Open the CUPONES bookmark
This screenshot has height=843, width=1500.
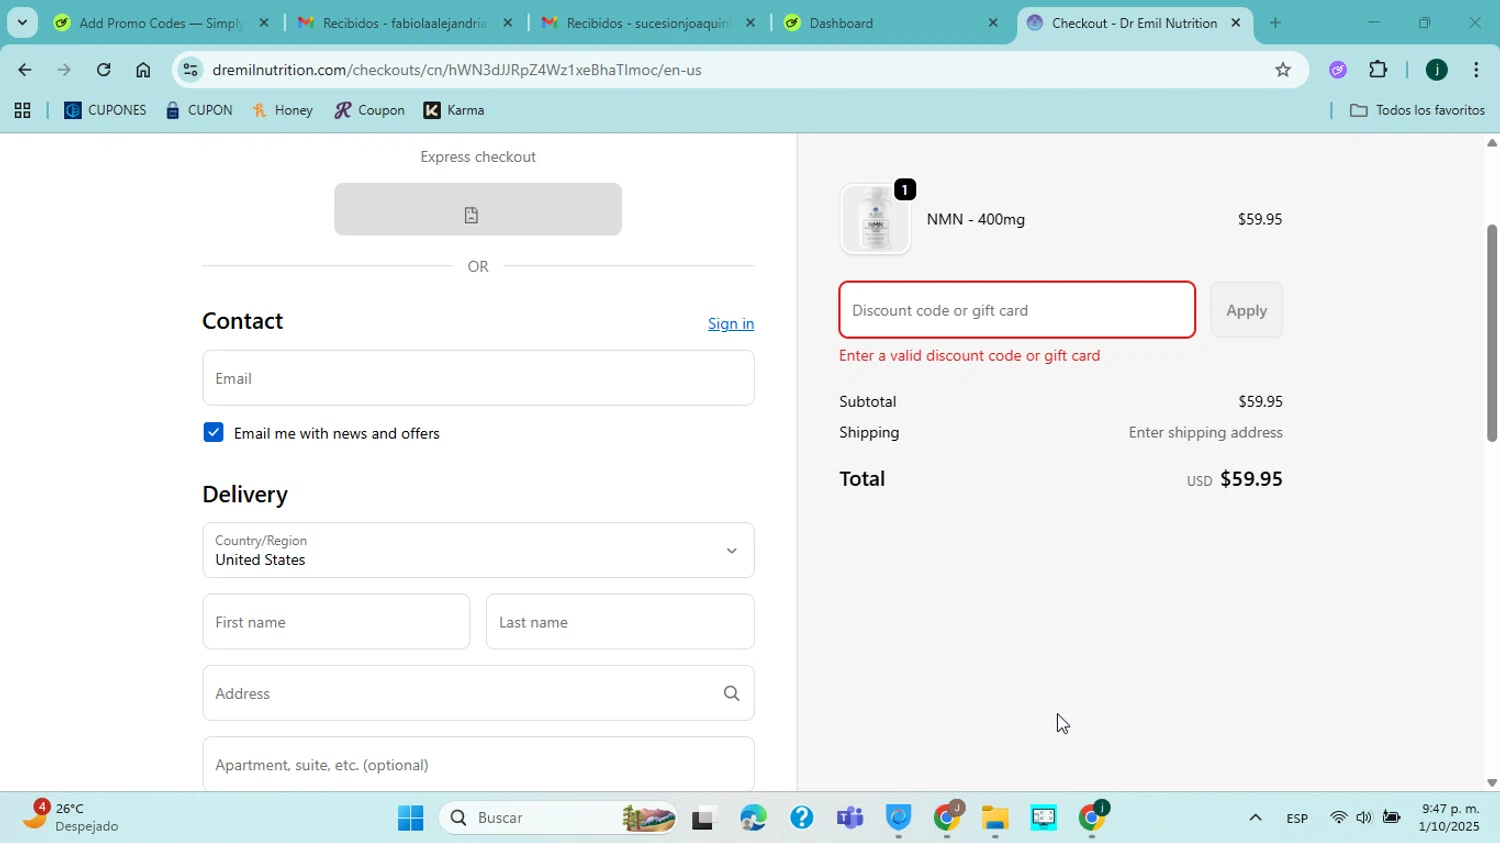coord(105,111)
